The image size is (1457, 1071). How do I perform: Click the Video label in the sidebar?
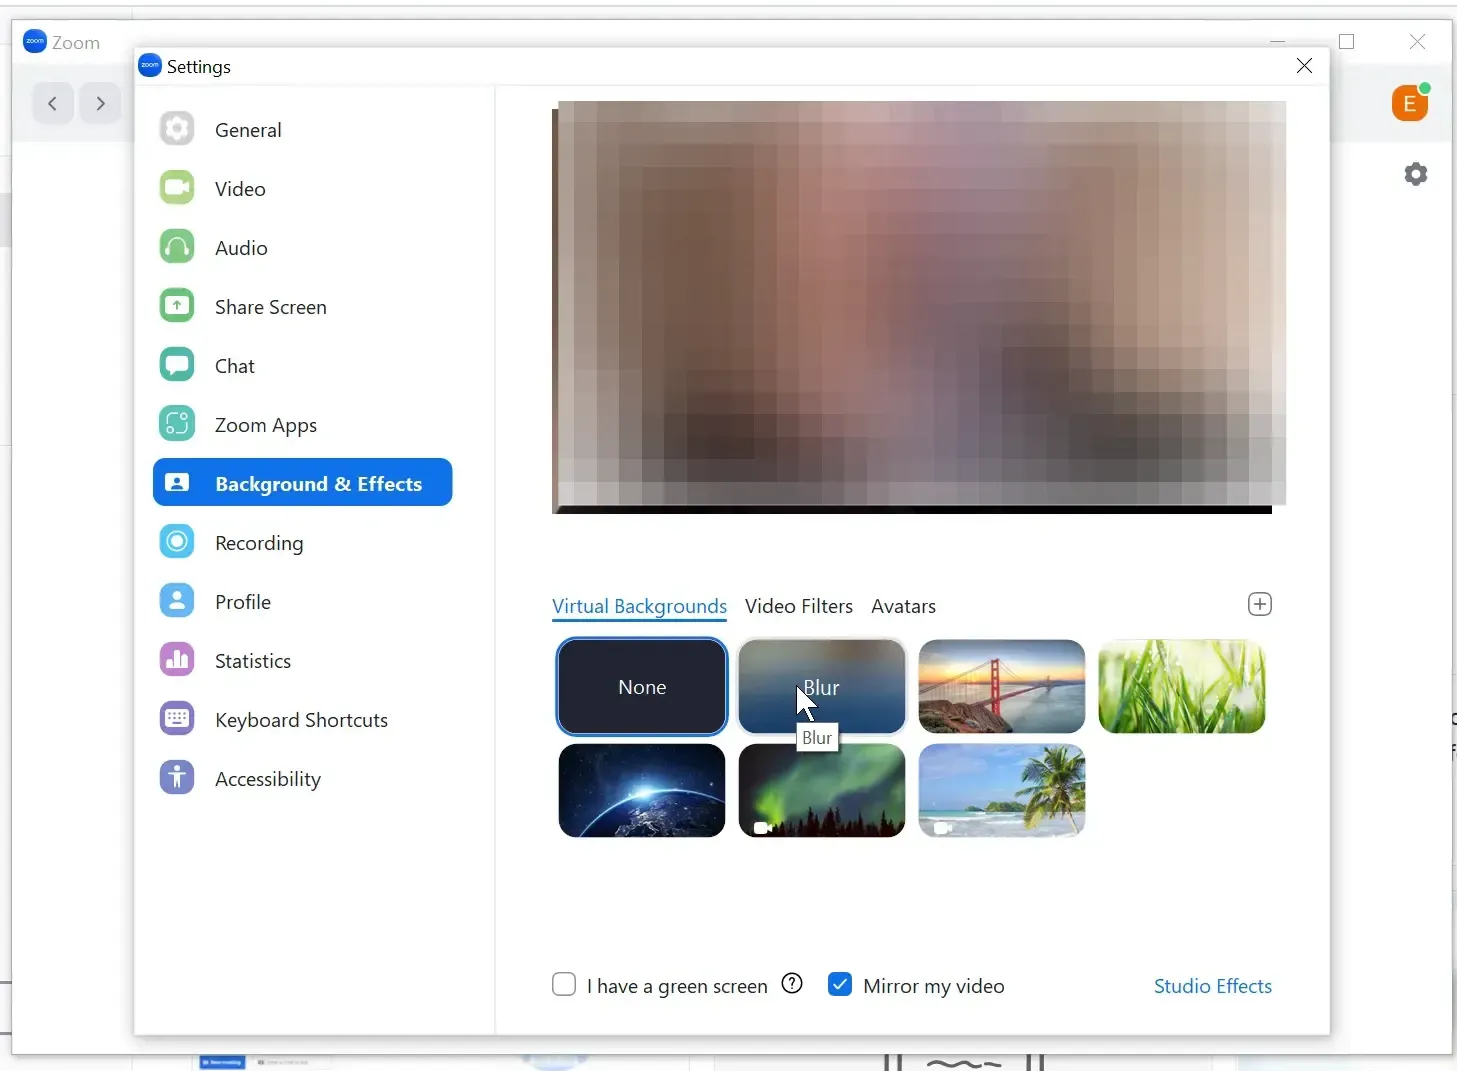240,189
